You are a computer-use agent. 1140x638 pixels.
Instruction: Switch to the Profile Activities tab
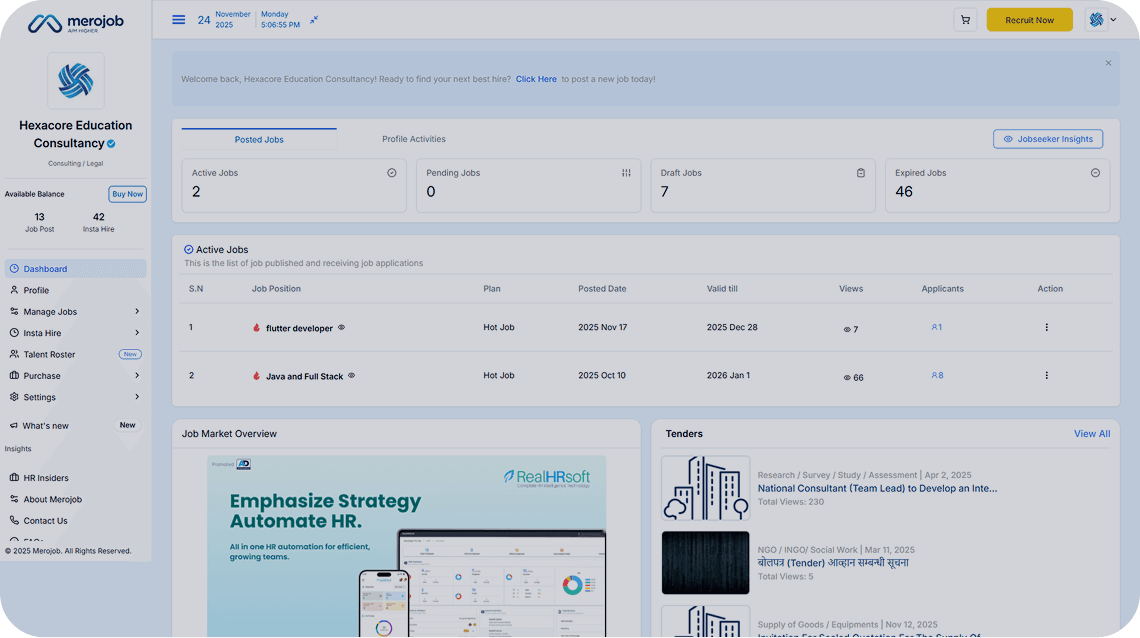413,139
